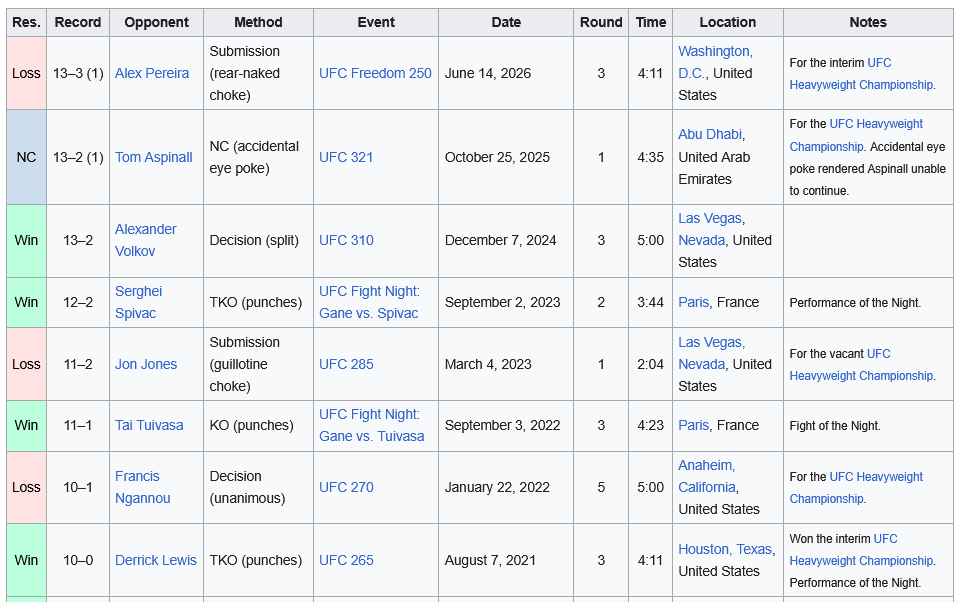960x602 pixels.
Task: Open UFC Fight Night: Gane vs. Tuivasa link
Action: click(372, 425)
